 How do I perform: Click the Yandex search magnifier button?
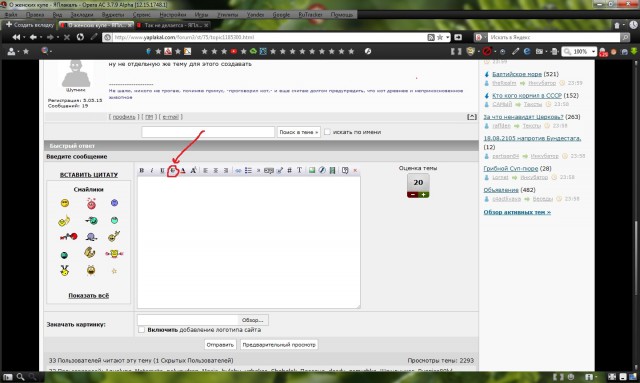coord(625,37)
